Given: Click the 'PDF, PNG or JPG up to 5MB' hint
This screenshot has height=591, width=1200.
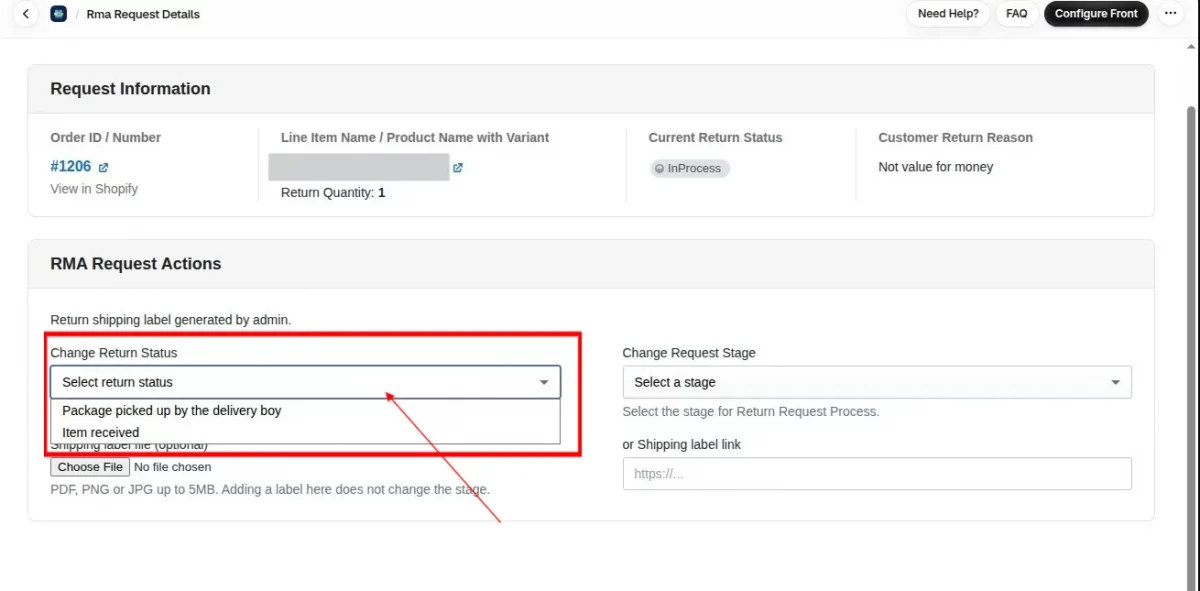Looking at the screenshot, I should pyautogui.click(x=270, y=490).
